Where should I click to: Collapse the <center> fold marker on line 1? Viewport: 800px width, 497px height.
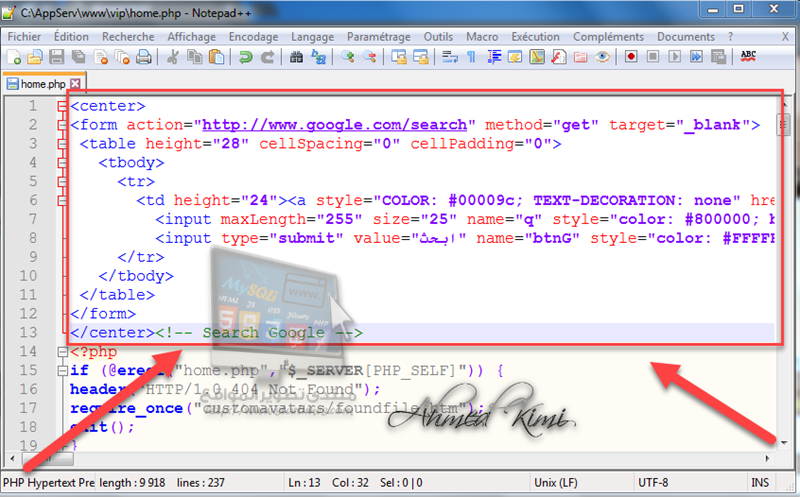click(x=62, y=106)
